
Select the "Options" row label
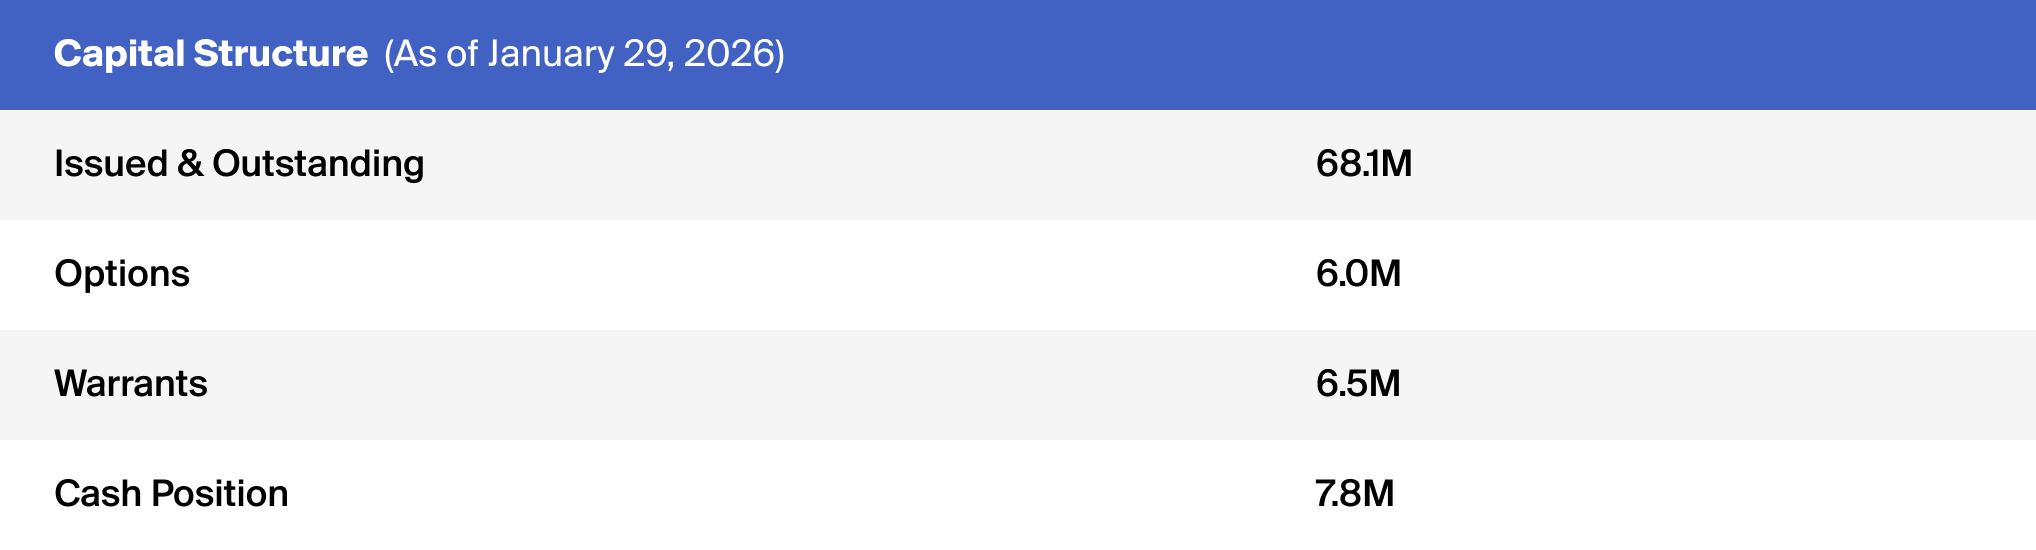122,274
